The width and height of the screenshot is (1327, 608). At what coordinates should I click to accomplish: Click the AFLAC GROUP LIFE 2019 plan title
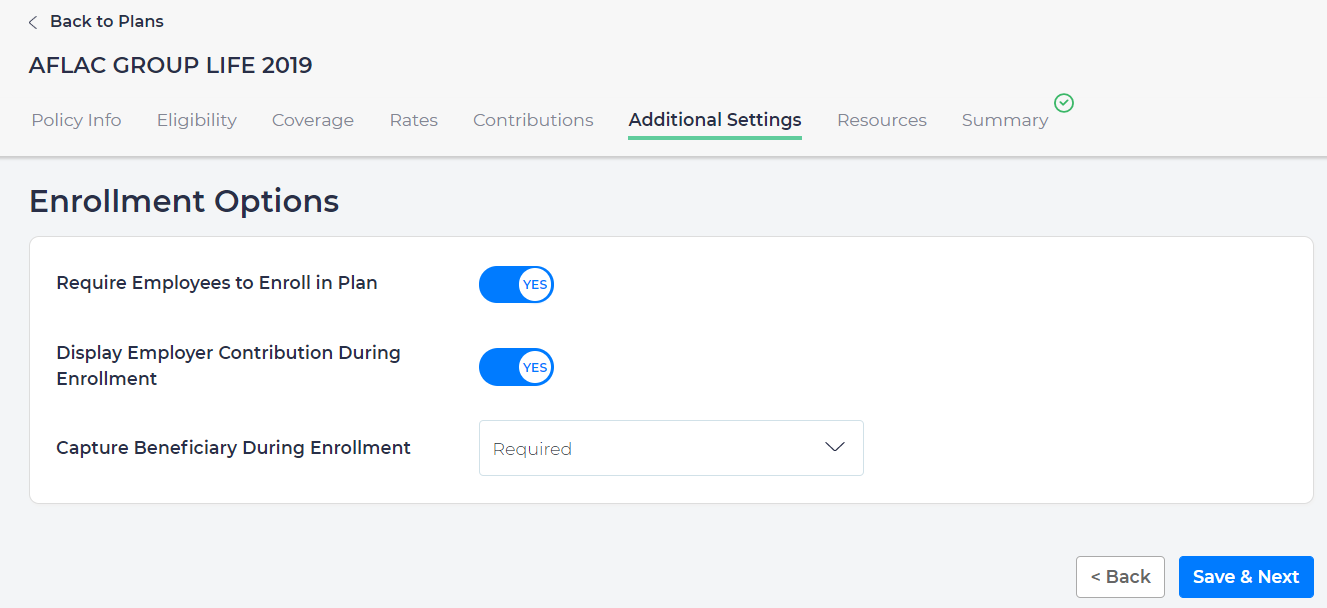(x=171, y=66)
